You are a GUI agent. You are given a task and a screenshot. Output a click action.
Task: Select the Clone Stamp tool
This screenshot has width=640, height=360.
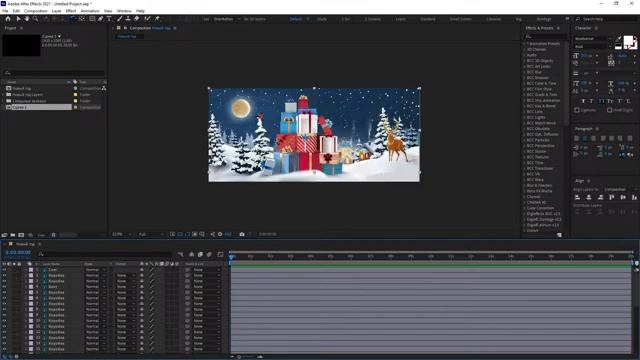[x=128, y=19]
